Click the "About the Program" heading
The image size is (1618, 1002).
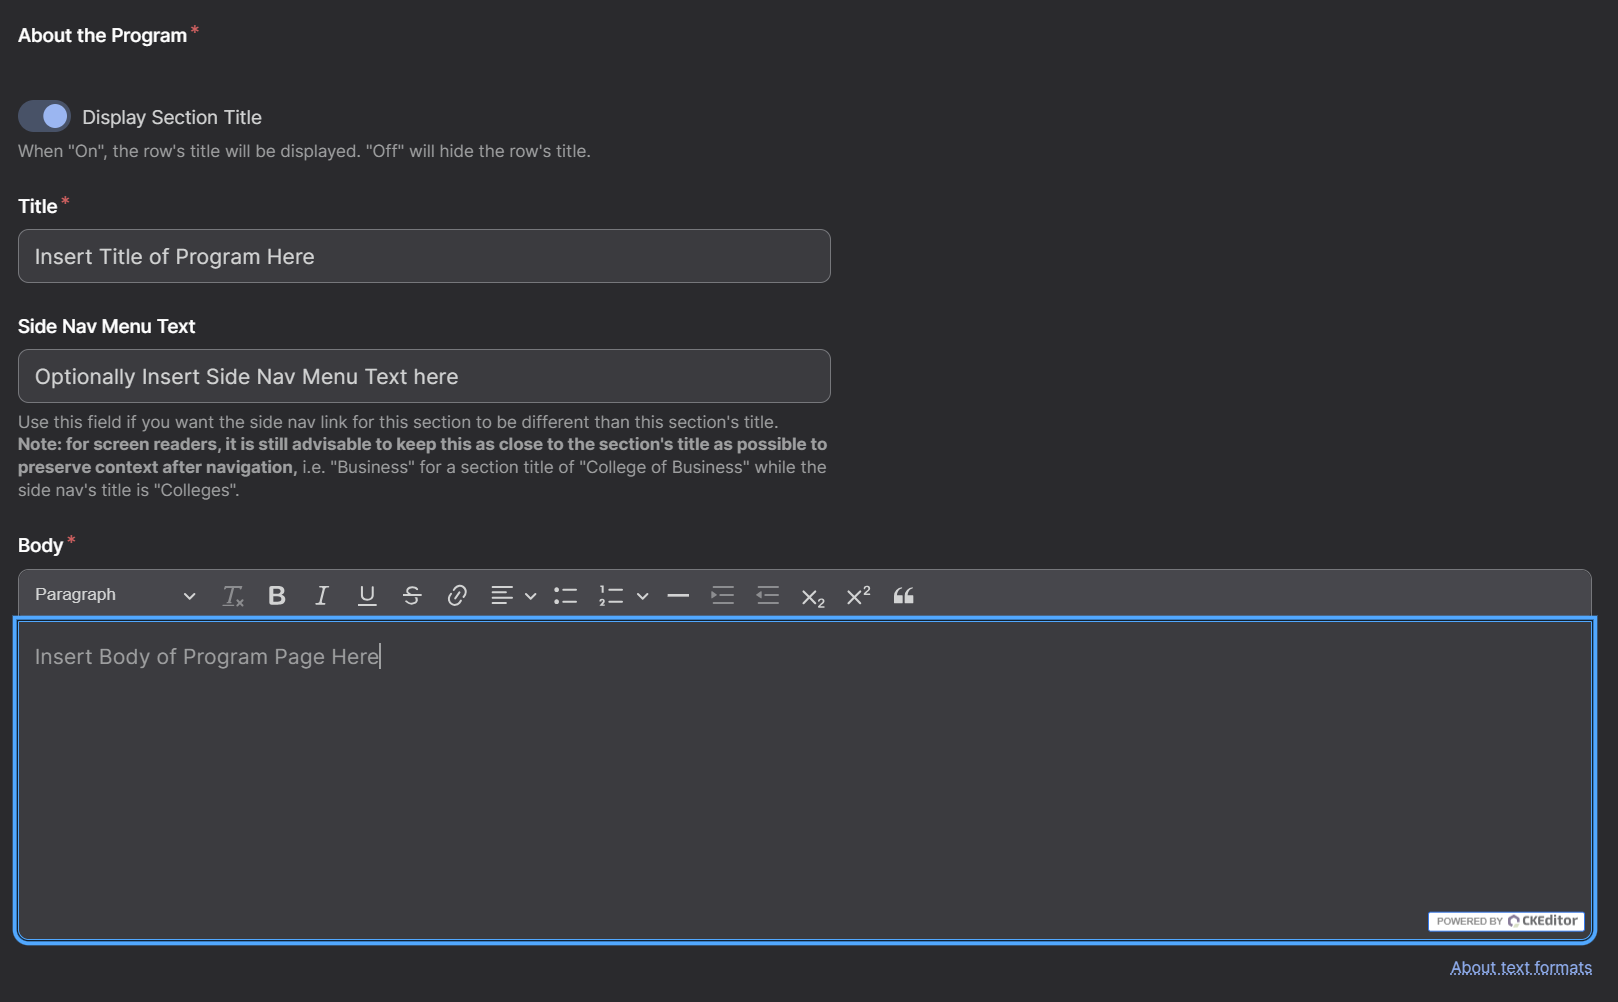pos(102,35)
